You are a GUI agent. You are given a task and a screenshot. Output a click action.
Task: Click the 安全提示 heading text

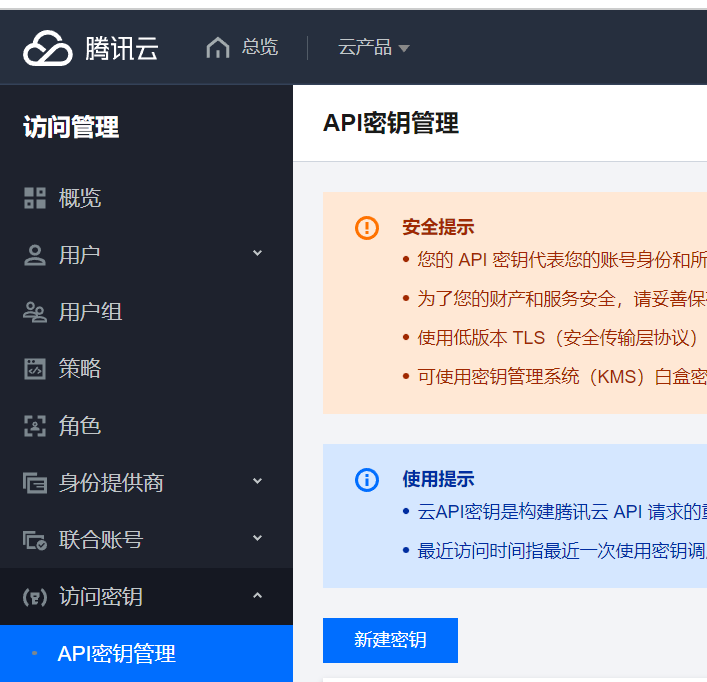click(438, 227)
